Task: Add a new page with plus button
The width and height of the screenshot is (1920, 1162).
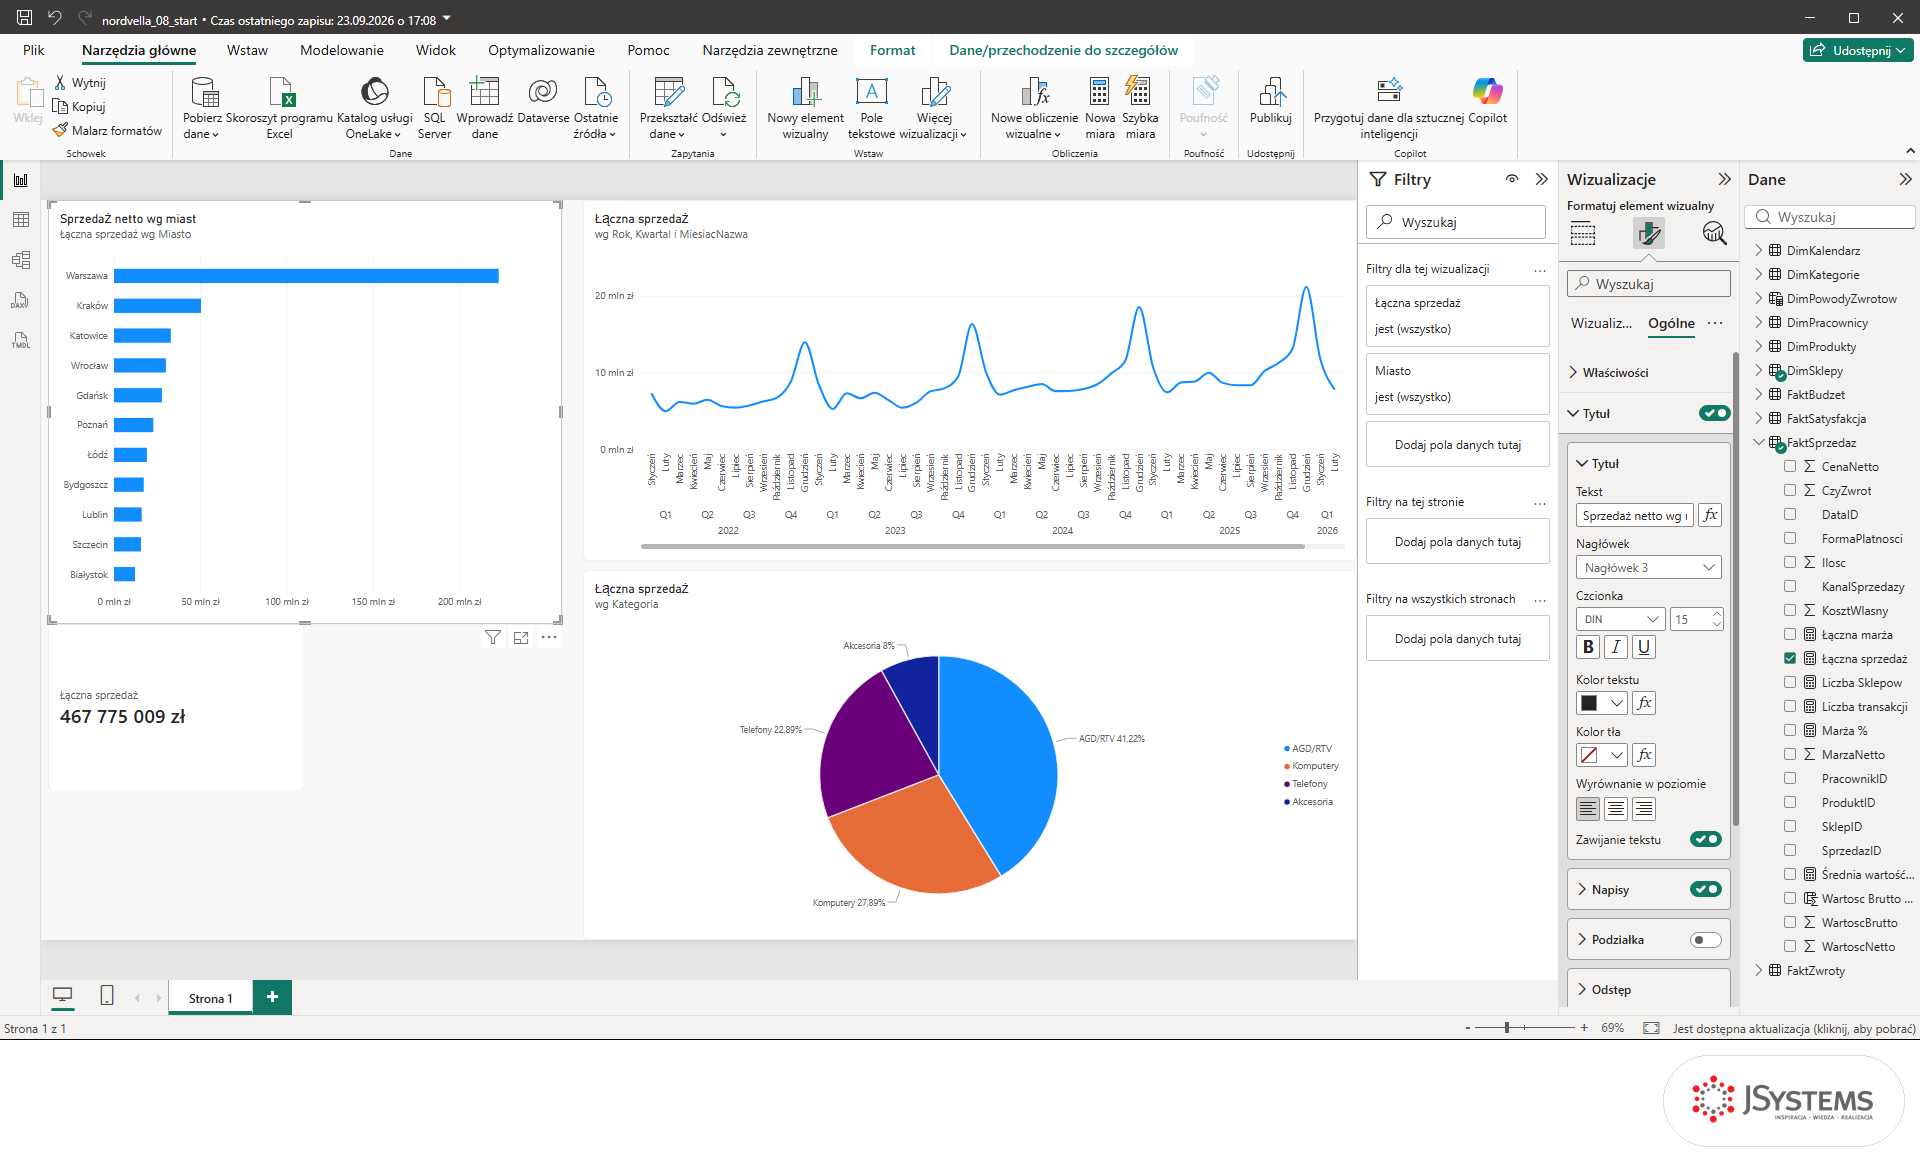Action: coord(272,997)
